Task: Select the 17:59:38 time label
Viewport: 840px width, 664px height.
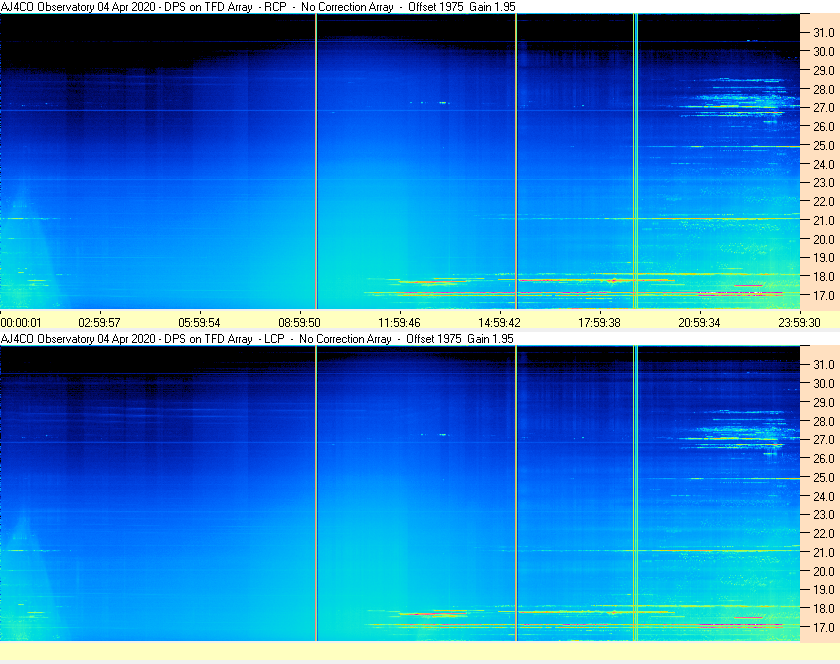Action: (x=599, y=323)
